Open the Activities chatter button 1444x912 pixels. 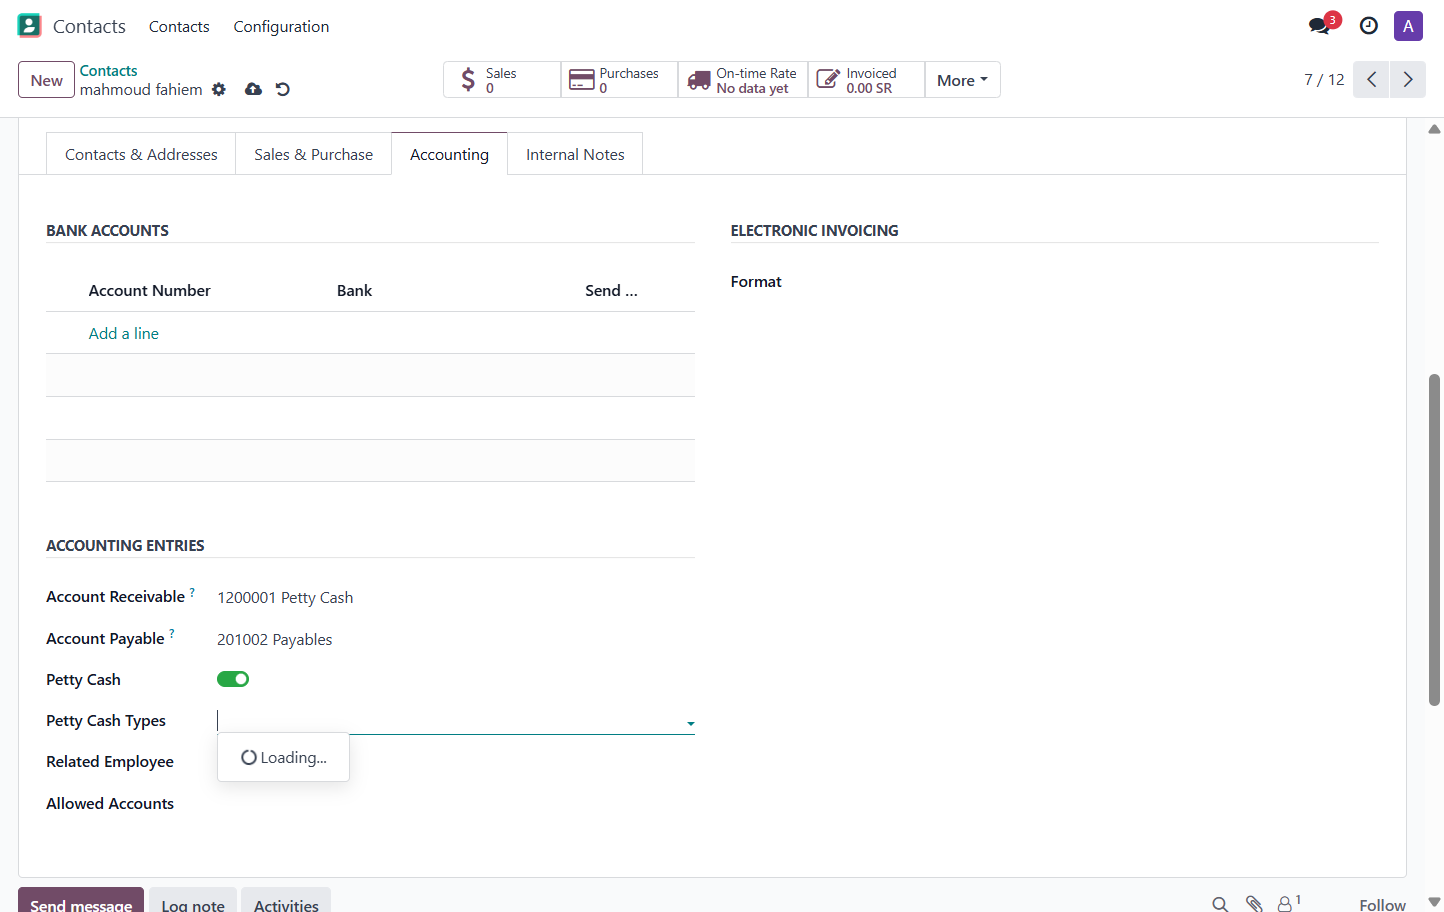[x=286, y=900]
